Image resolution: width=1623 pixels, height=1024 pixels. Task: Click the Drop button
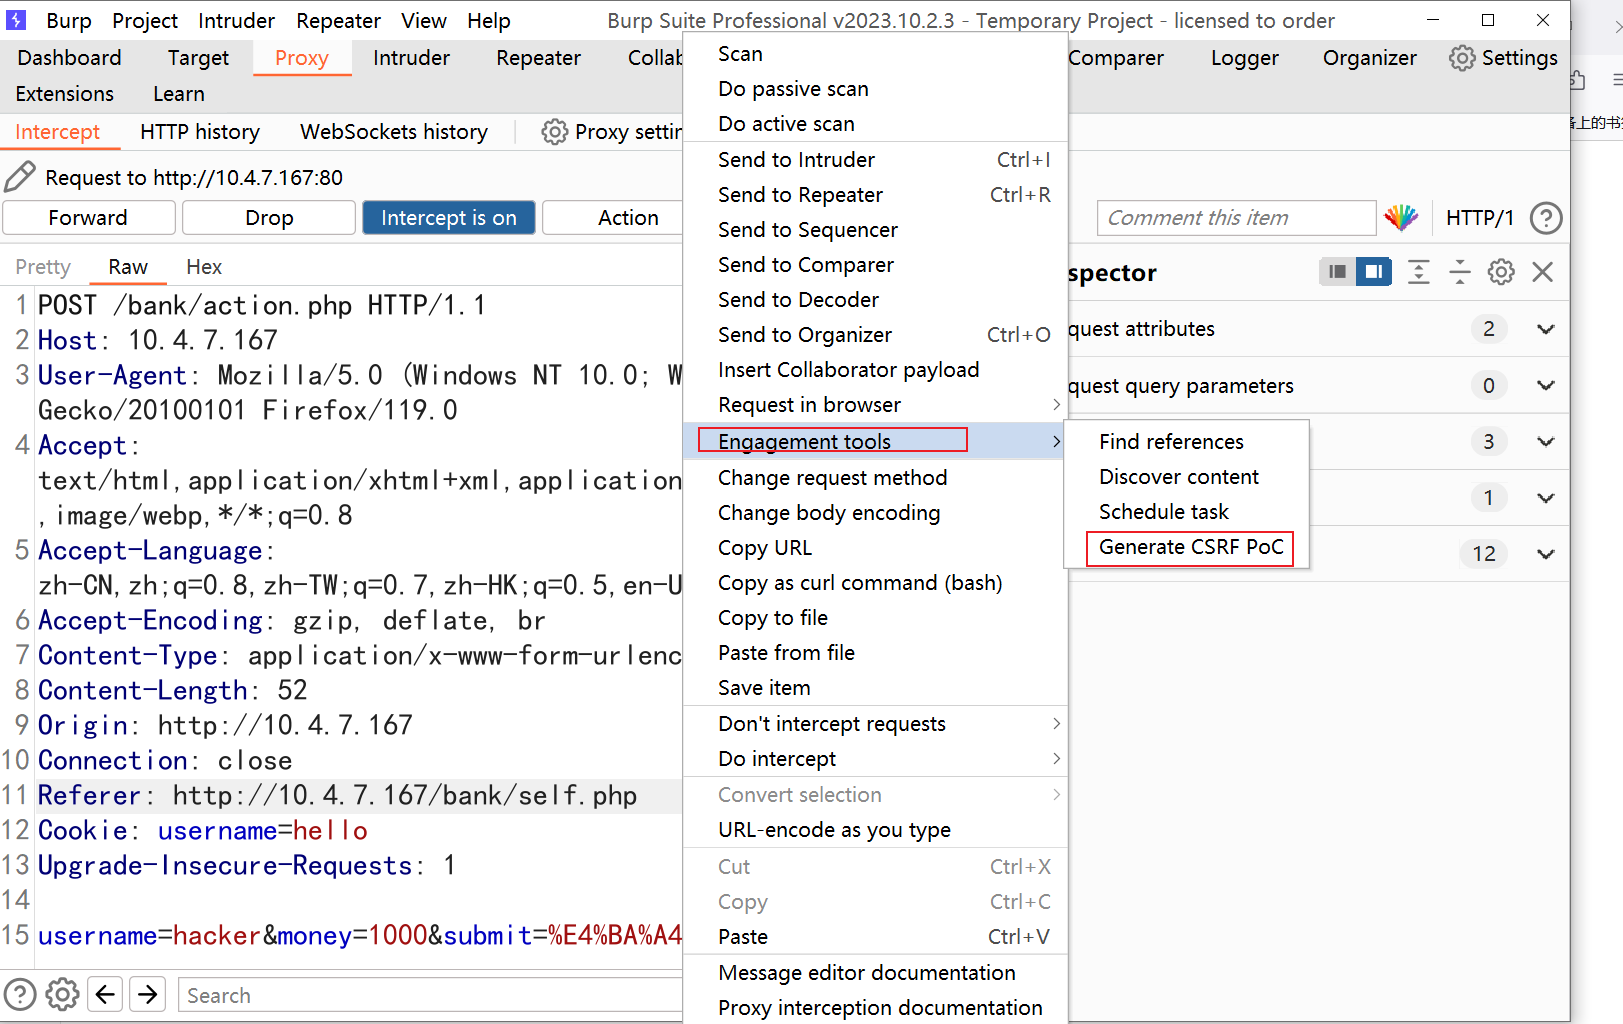[269, 218]
